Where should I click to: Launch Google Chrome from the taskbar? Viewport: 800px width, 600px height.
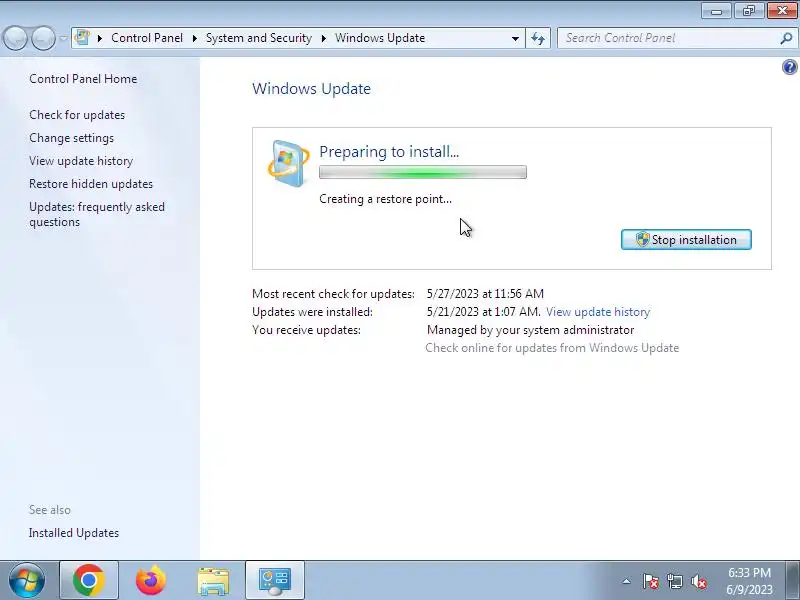pos(89,580)
